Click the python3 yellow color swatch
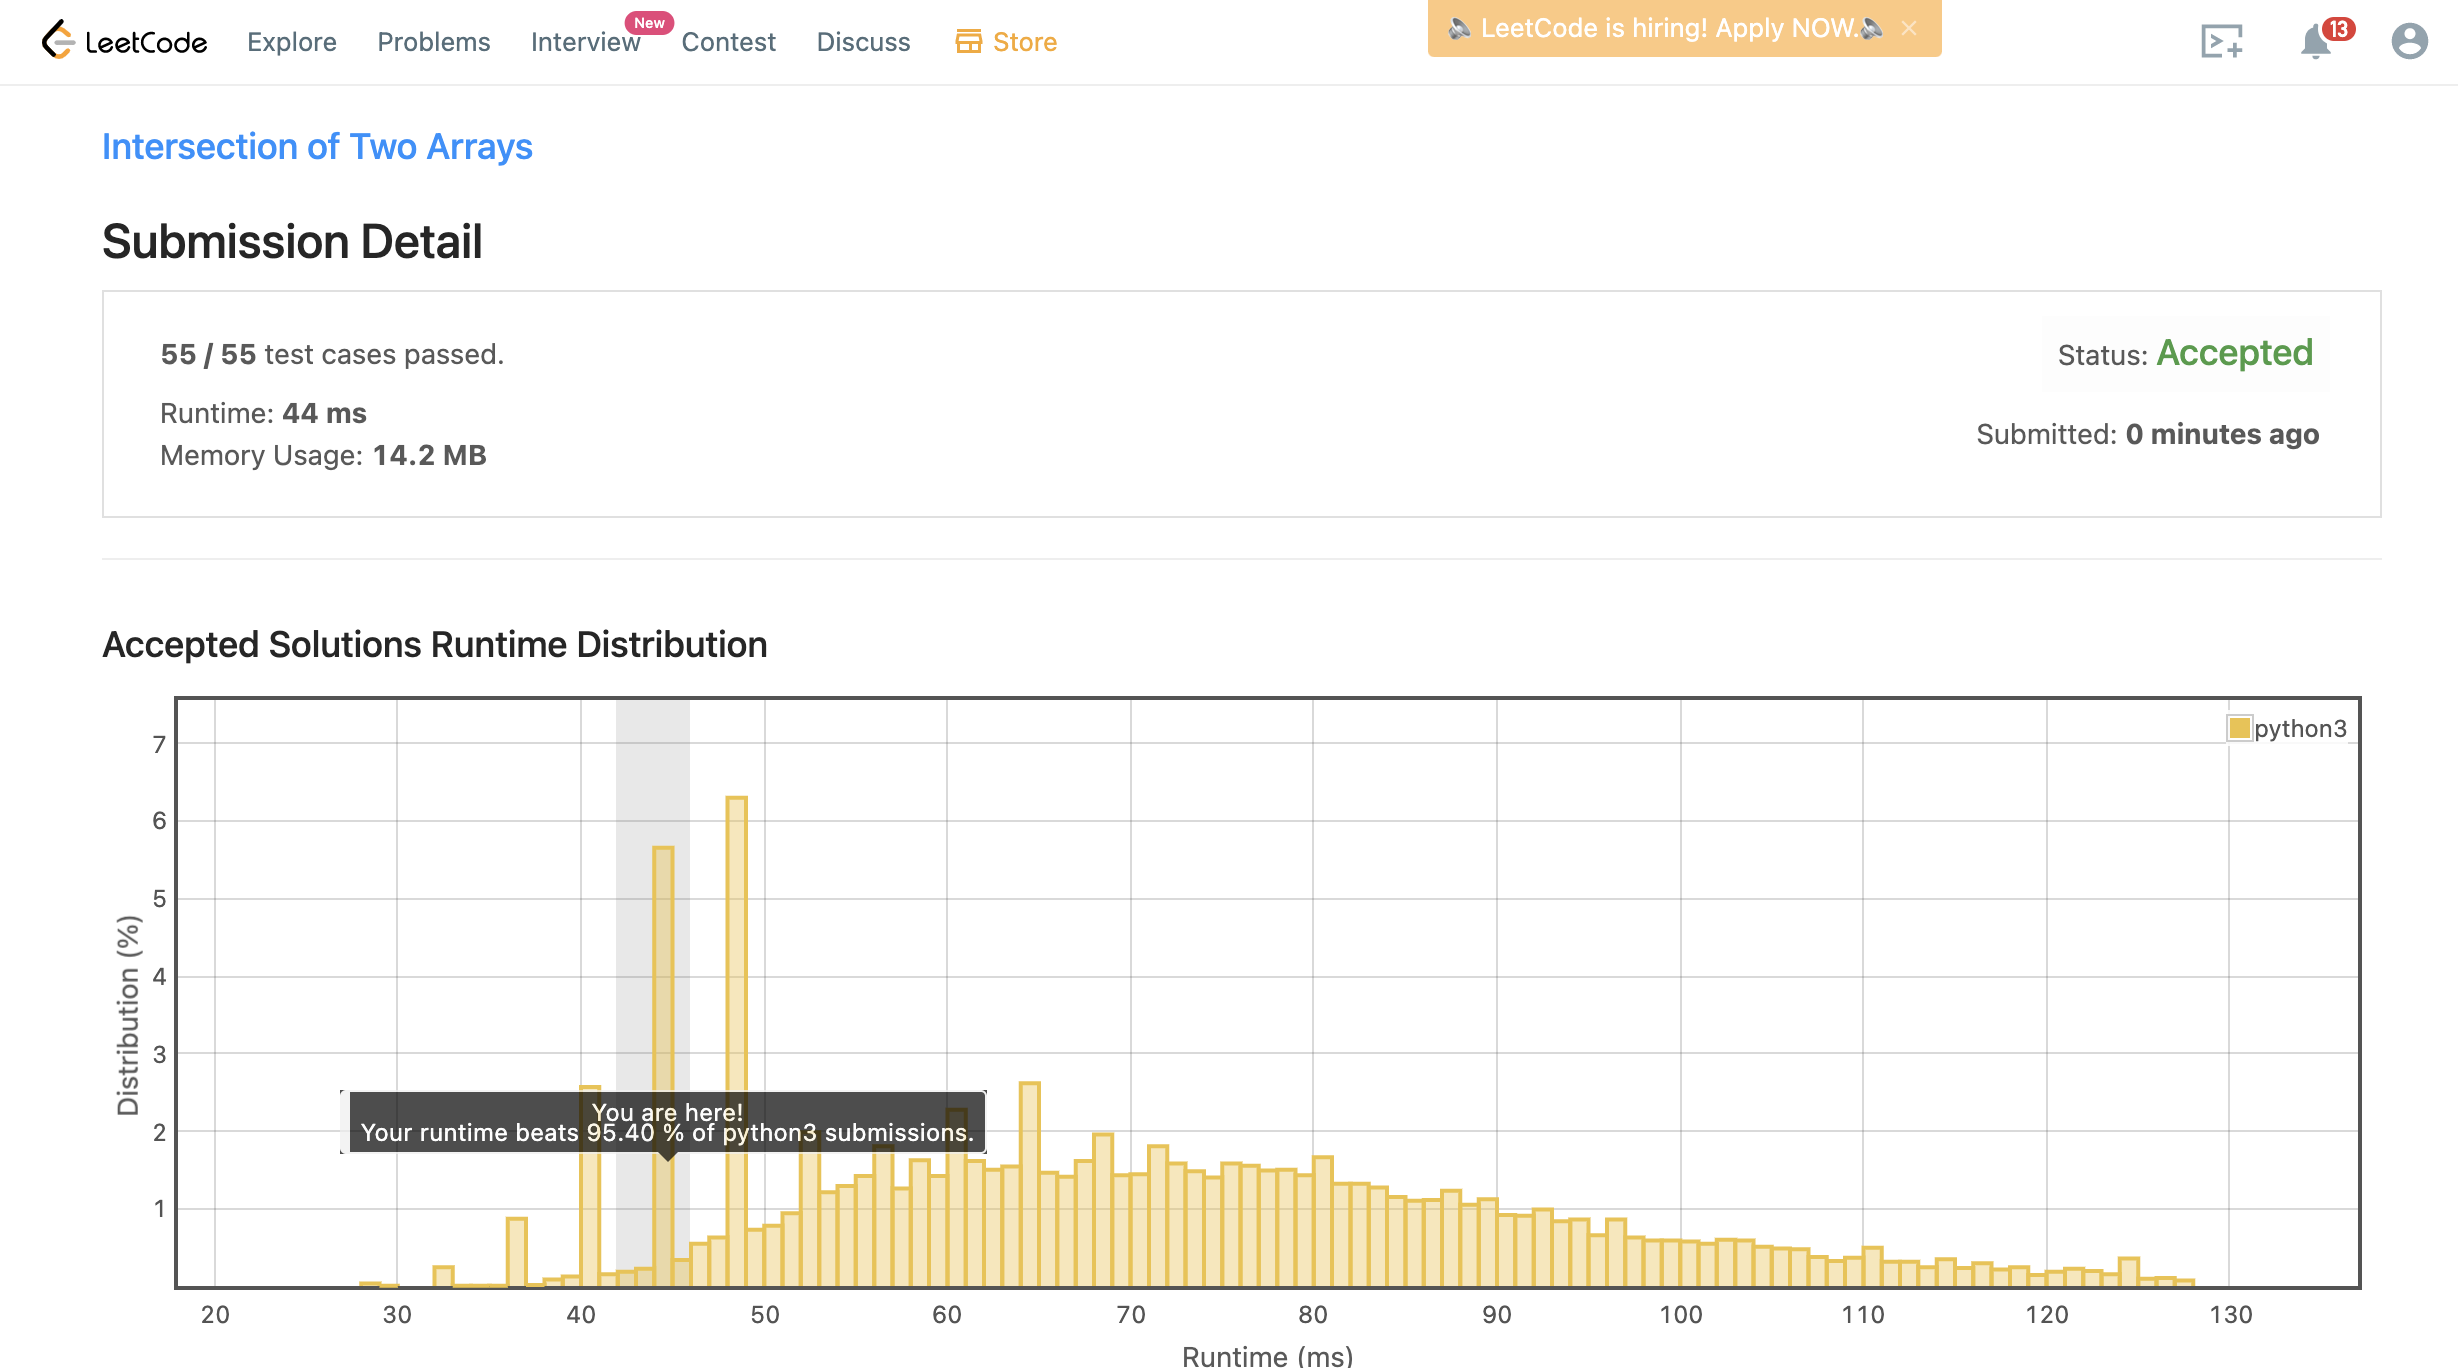The width and height of the screenshot is (2458, 1368). pos(2239,728)
